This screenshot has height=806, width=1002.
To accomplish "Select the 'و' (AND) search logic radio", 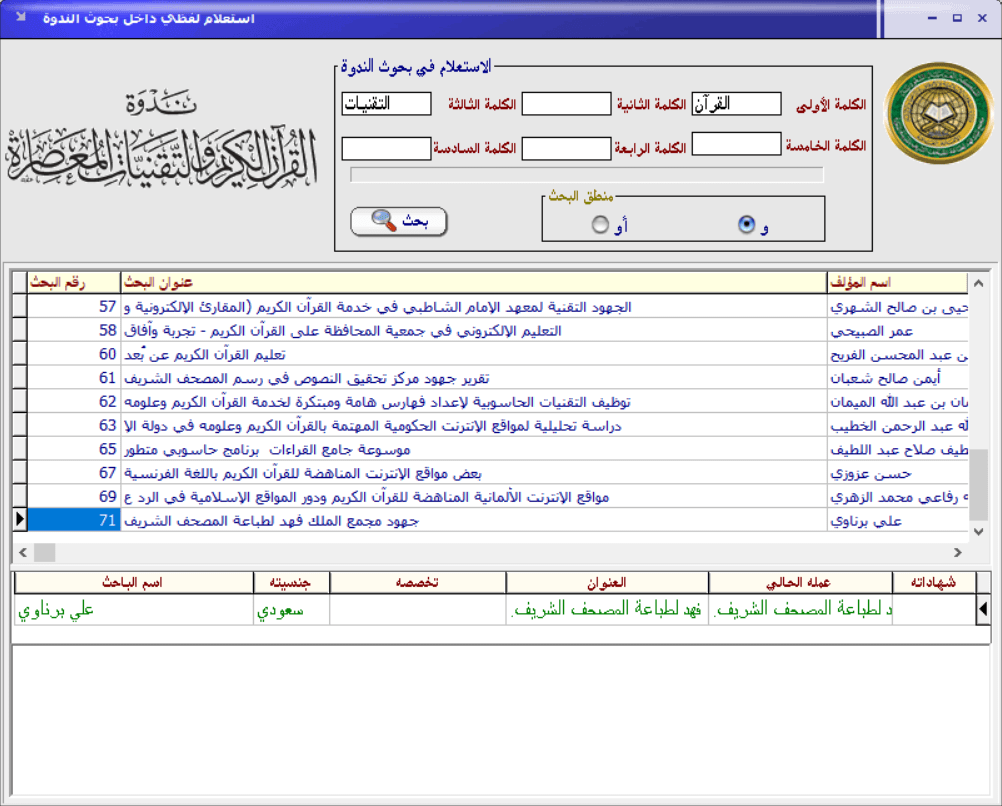I will [x=746, y=224].
